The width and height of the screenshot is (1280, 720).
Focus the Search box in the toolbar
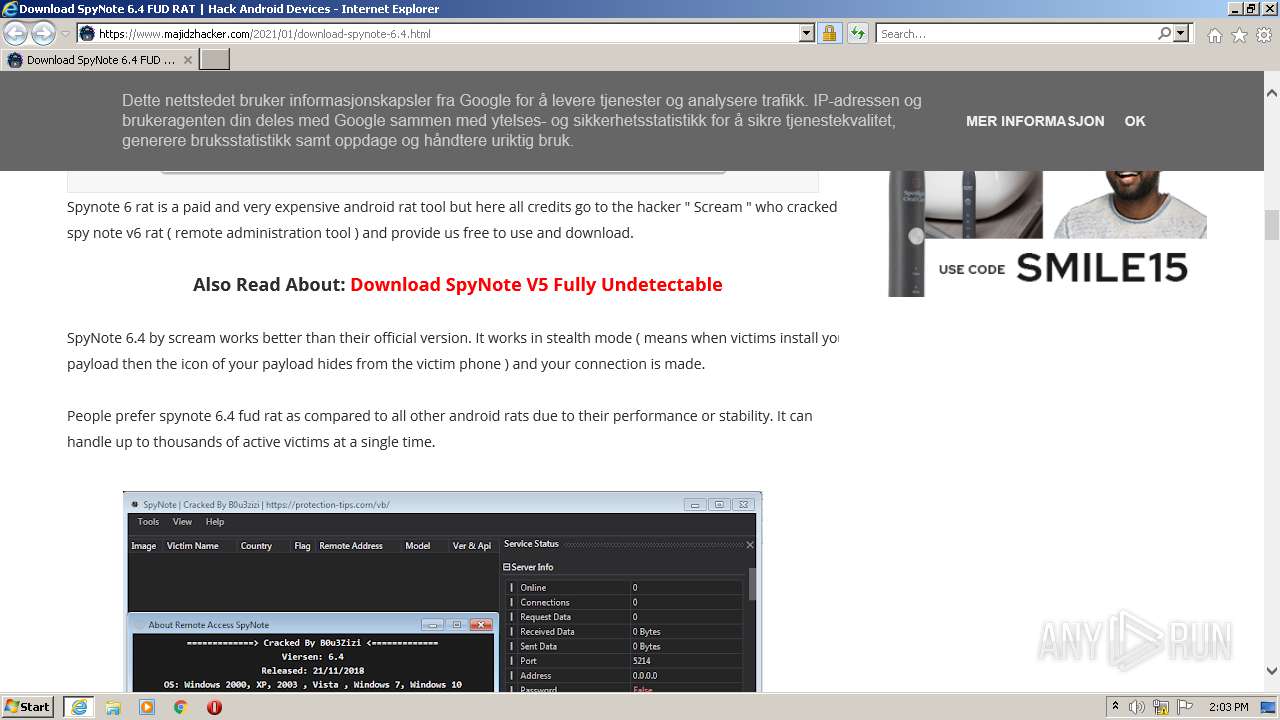tap(1016, 34)
